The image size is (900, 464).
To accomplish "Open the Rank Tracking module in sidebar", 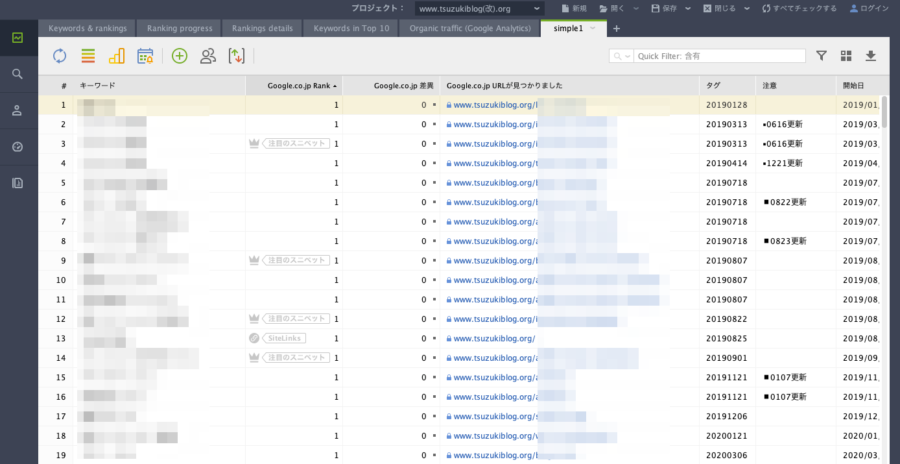I will click(x=18, y=38).
